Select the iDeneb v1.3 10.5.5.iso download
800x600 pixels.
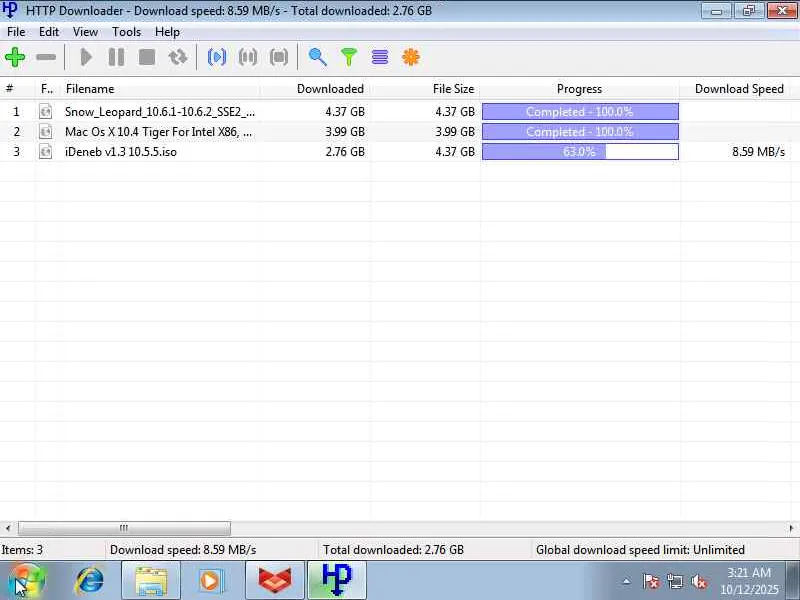click(120, 152)
